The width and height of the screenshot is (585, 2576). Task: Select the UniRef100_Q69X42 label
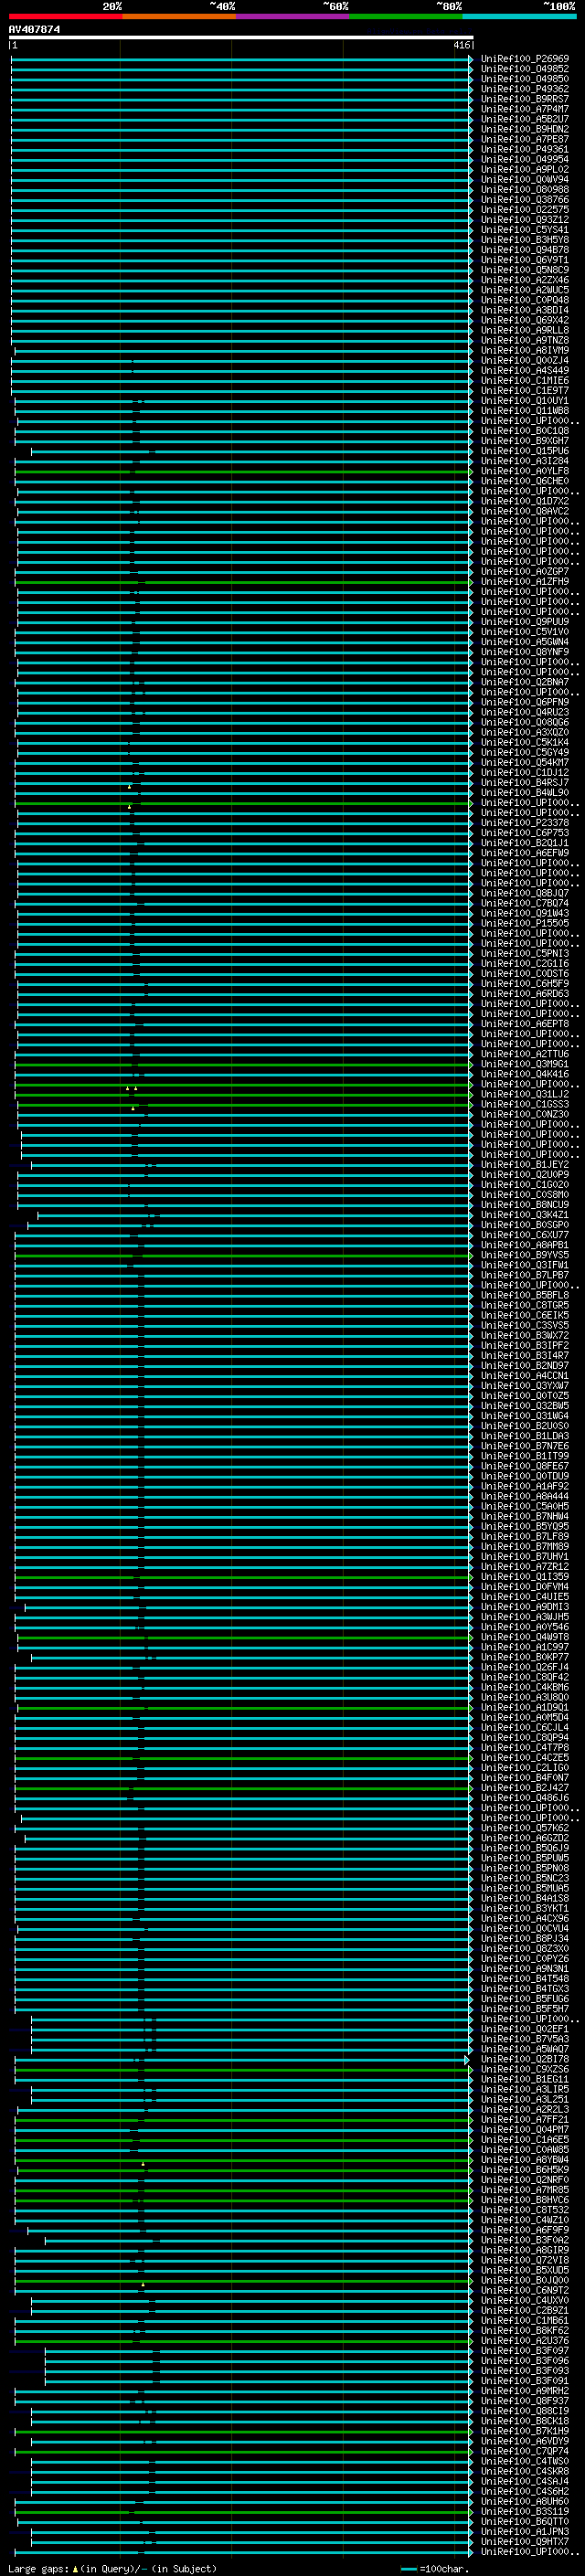[524, 320]
